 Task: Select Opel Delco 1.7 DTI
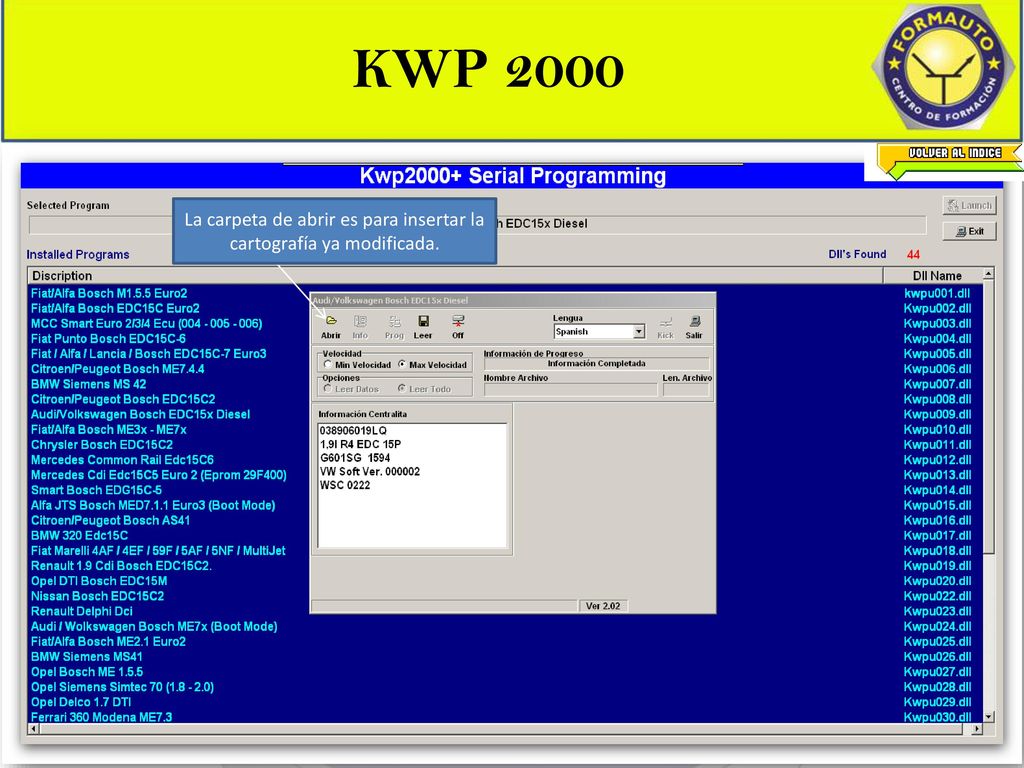tap(81, 702)
